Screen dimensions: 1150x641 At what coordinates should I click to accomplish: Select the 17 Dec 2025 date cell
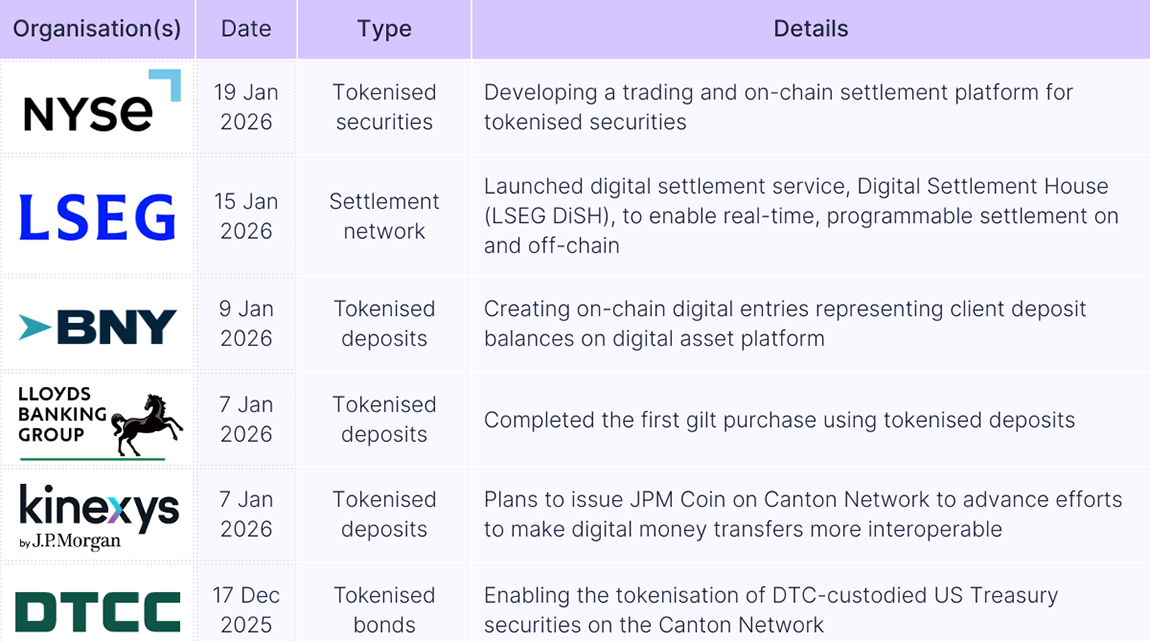click(246, 610)
